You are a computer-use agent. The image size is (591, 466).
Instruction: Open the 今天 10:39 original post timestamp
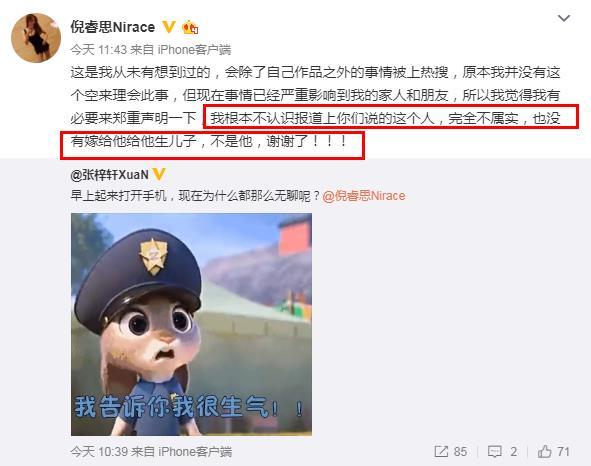coord(98,451)
